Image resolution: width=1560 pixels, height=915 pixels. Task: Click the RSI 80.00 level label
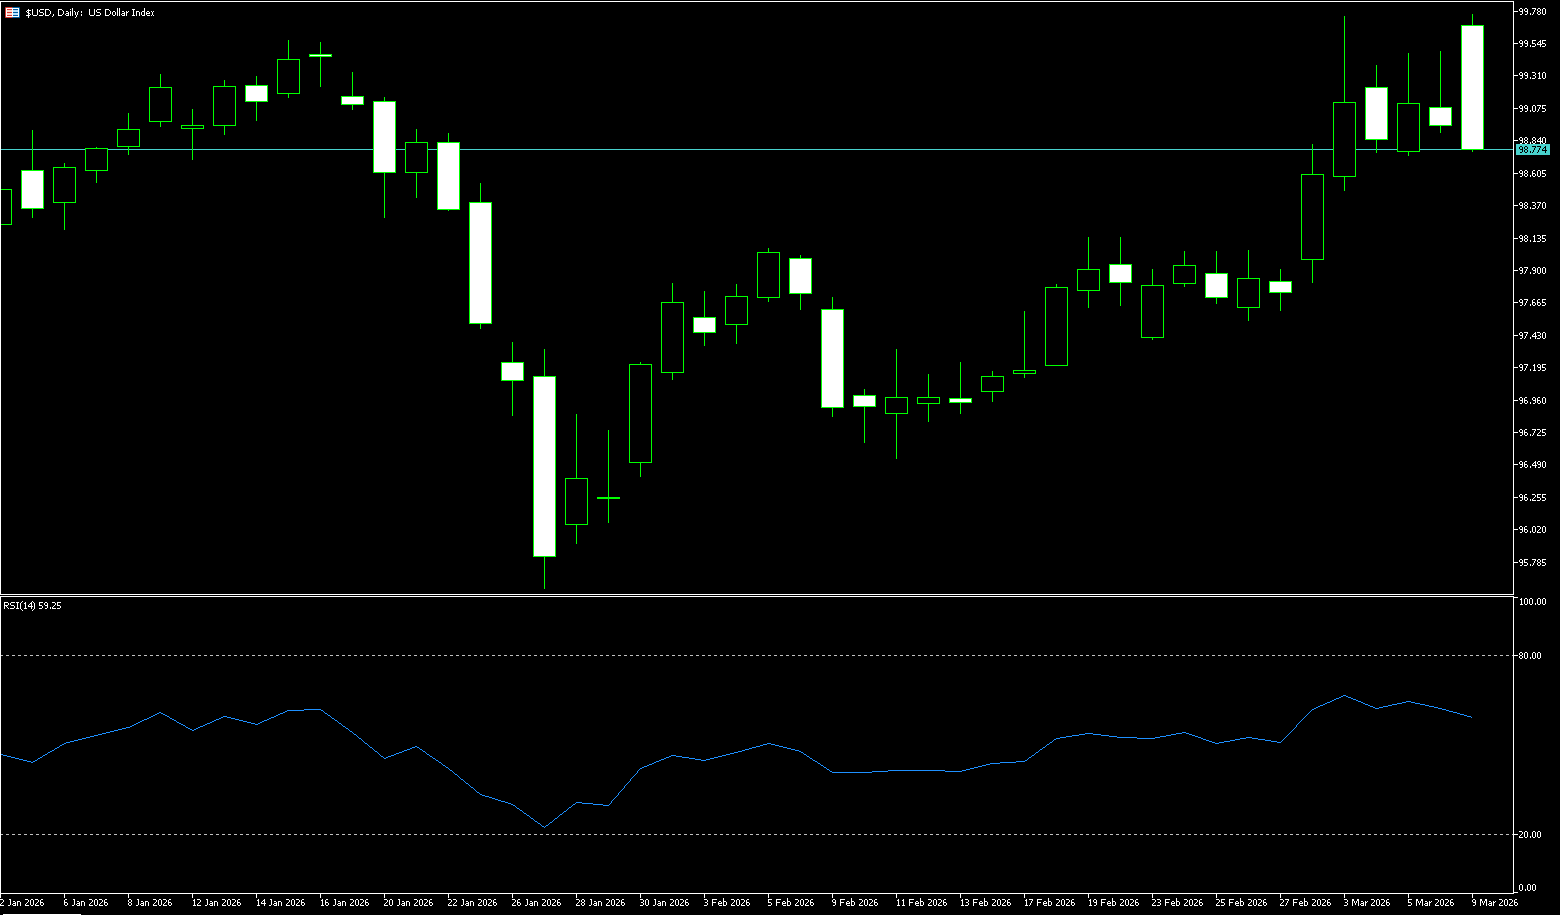click(x=1530, y=656)
